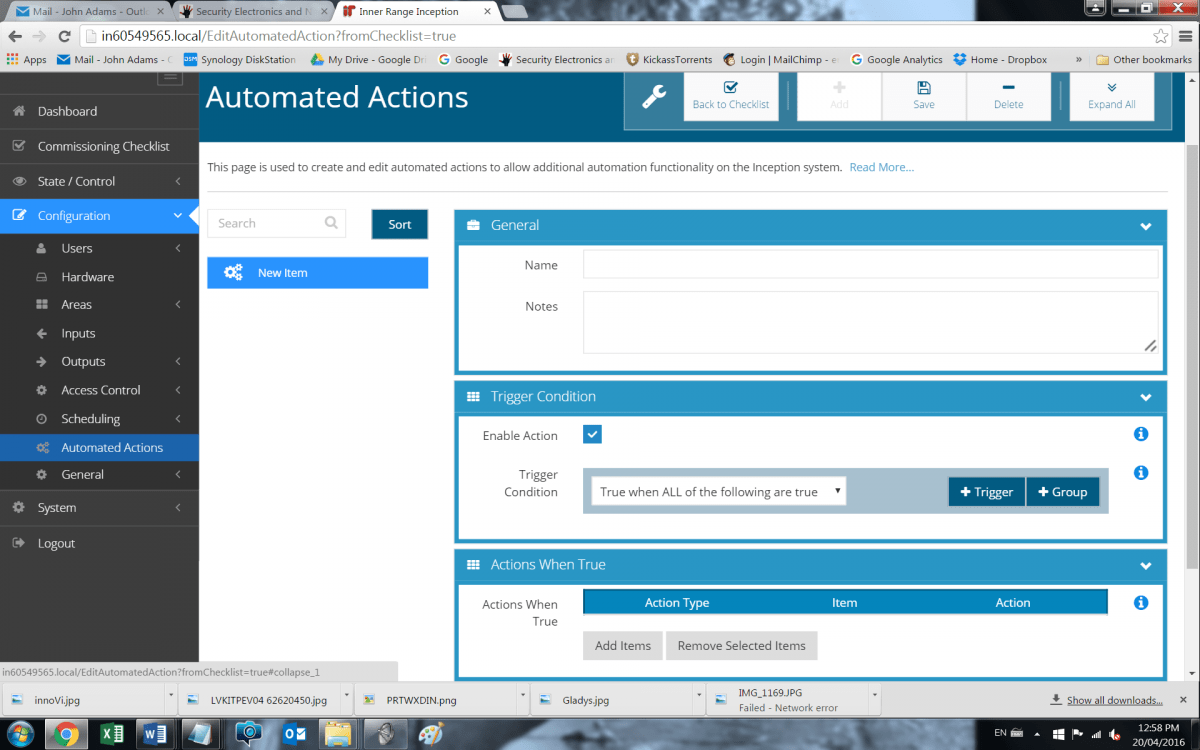Open Excel from the Windows taskbar

pos(112,734)
